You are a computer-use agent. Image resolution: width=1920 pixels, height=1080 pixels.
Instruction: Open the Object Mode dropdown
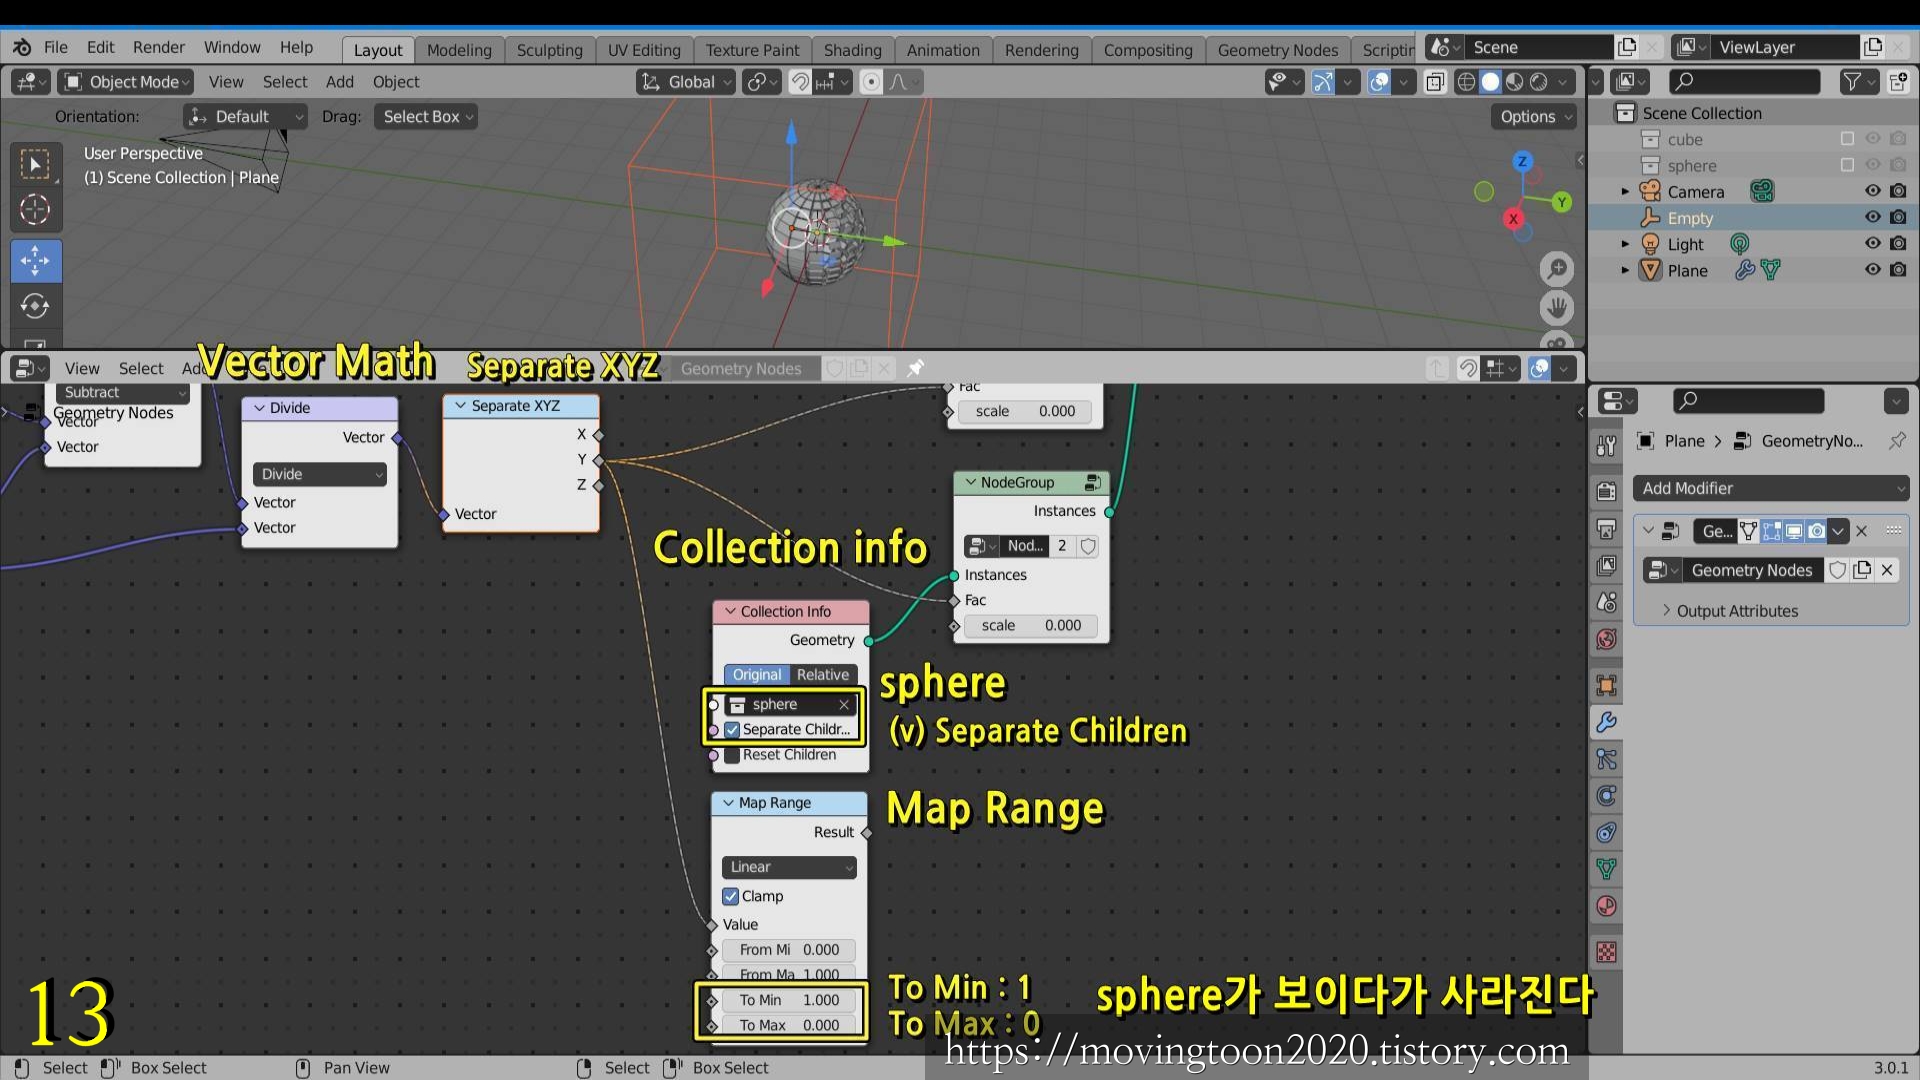pos(126,82)
